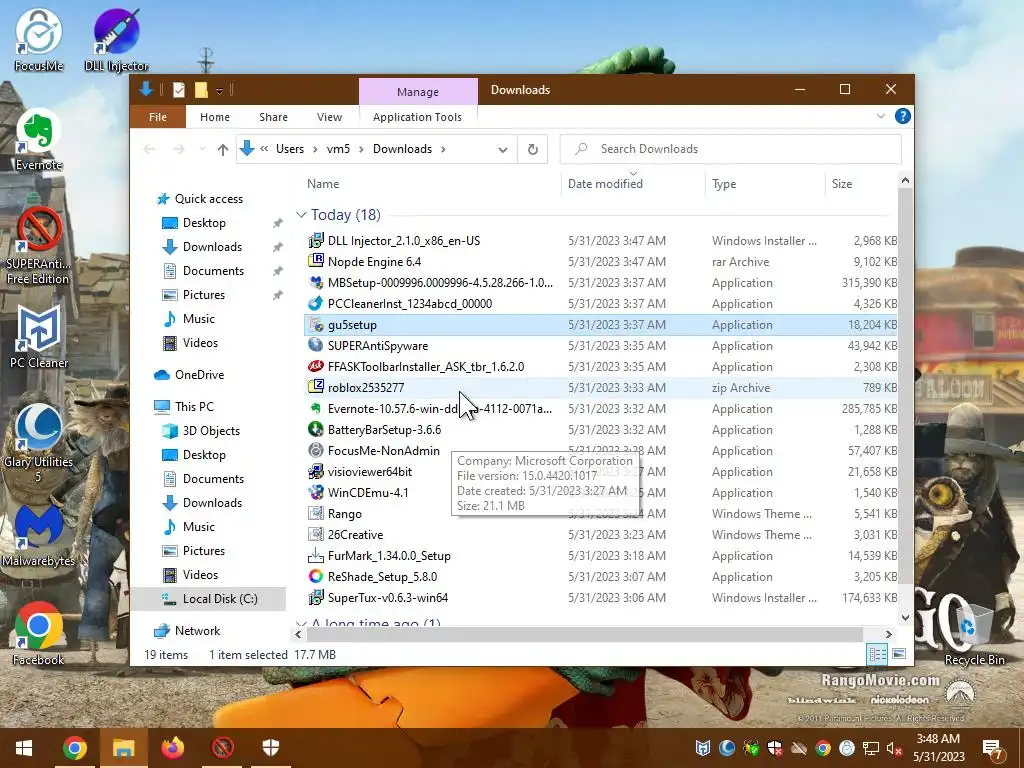Open address bar history dropdown
Viewport: 1024px width, 768px height.
502,150
